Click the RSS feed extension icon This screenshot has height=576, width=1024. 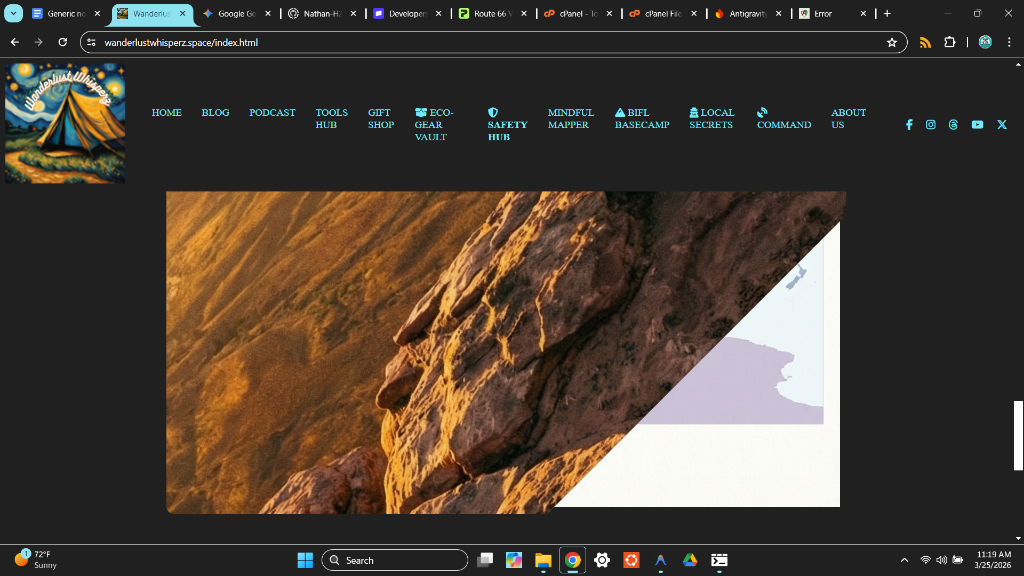click(x=925, y=42)
